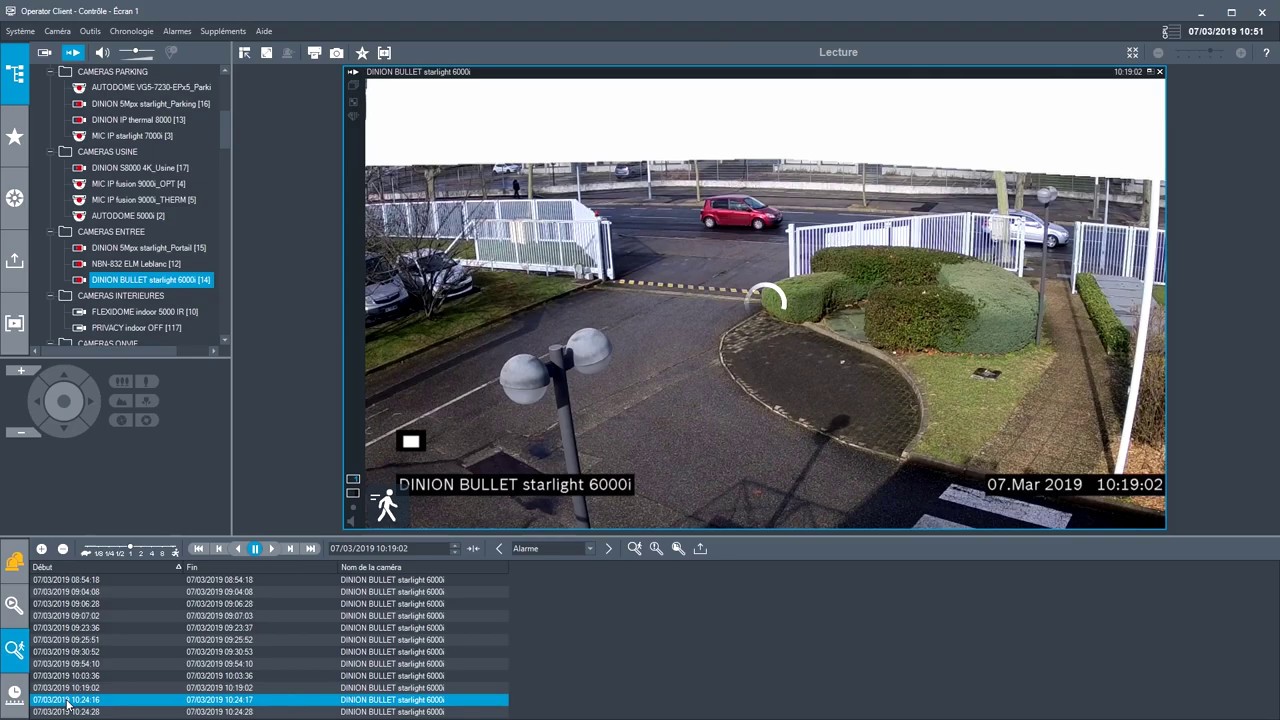Viewport: 1280px width, 720px height.
Task: Toggle full screen expand icon
Action: point(266,52)
